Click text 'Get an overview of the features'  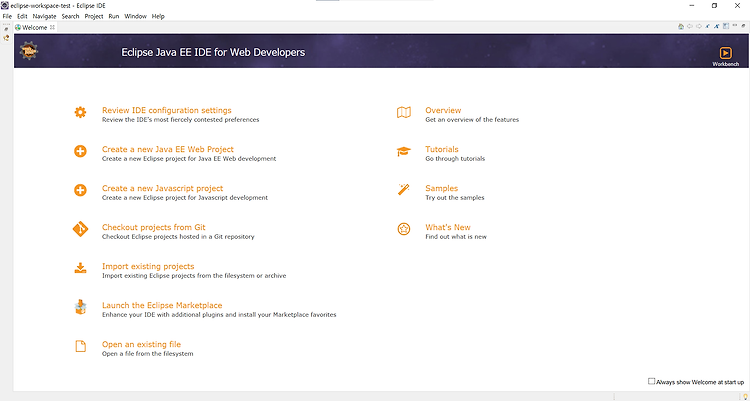(472, 120)
